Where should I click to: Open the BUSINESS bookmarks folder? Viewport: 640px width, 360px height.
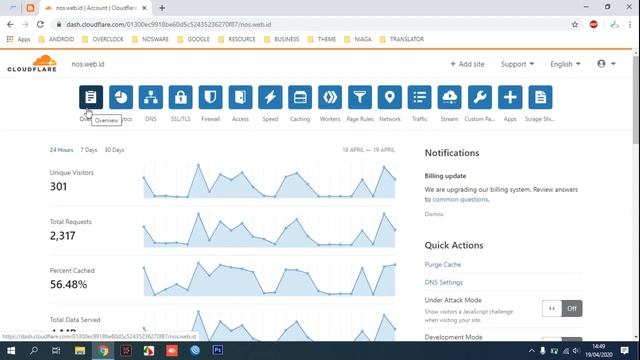pyautogui.click(x=282, y=39)
